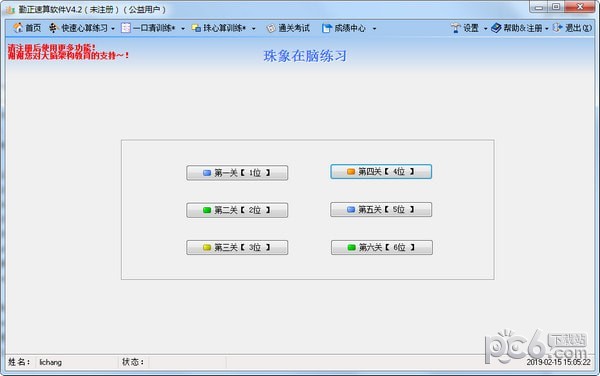This screenshot has height=376, width=600.
Task: Start 第二关【2位】 level
Action: click(237, 210)
